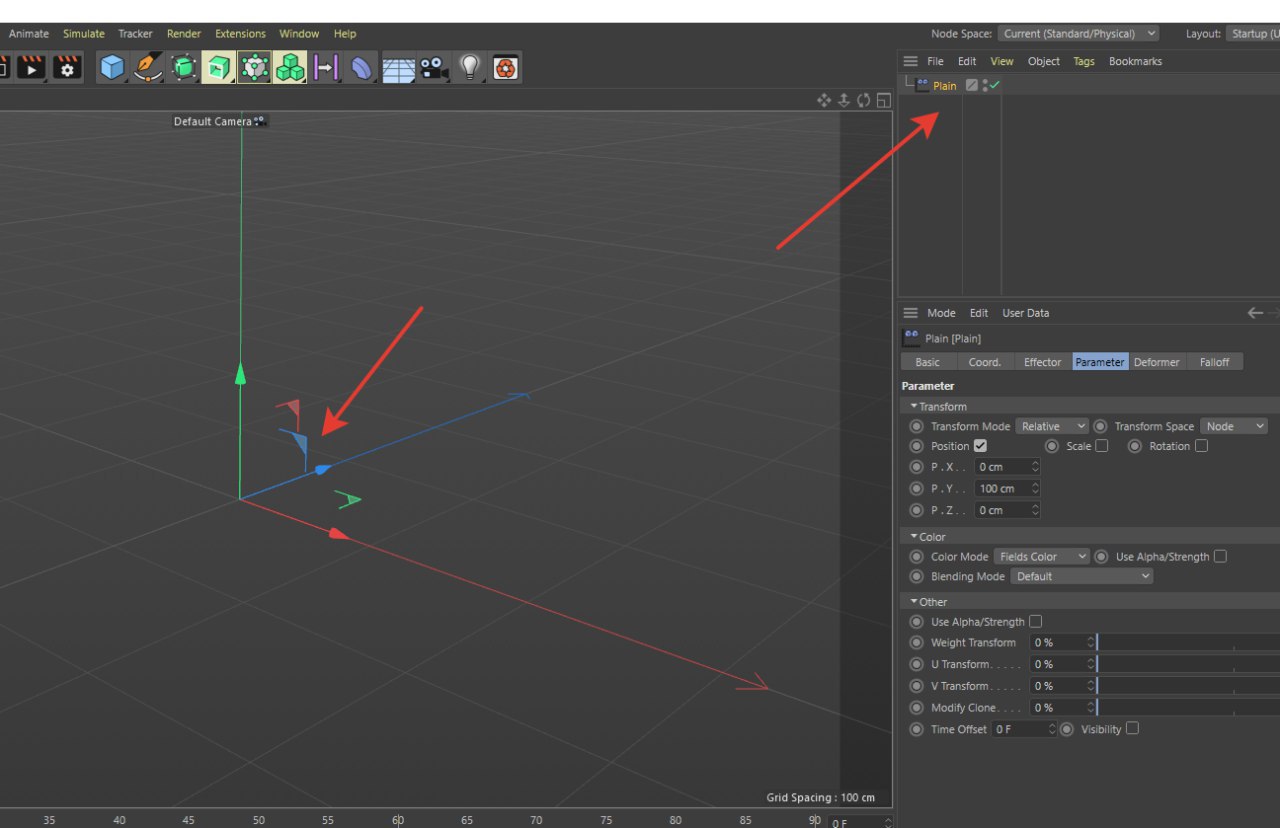
Task: Open the Extensions menu
Action: [x=241, y=33]
